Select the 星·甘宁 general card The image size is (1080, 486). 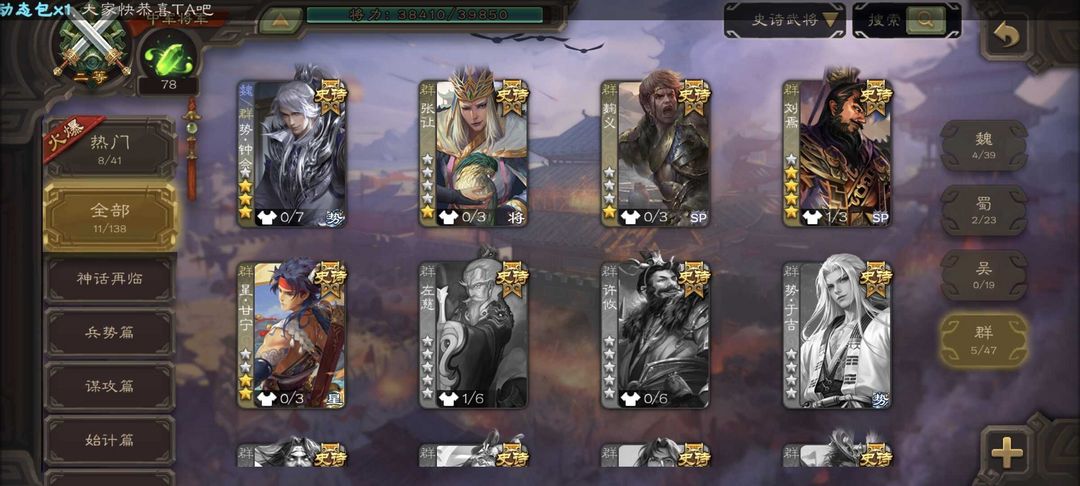tap(292, 335)
